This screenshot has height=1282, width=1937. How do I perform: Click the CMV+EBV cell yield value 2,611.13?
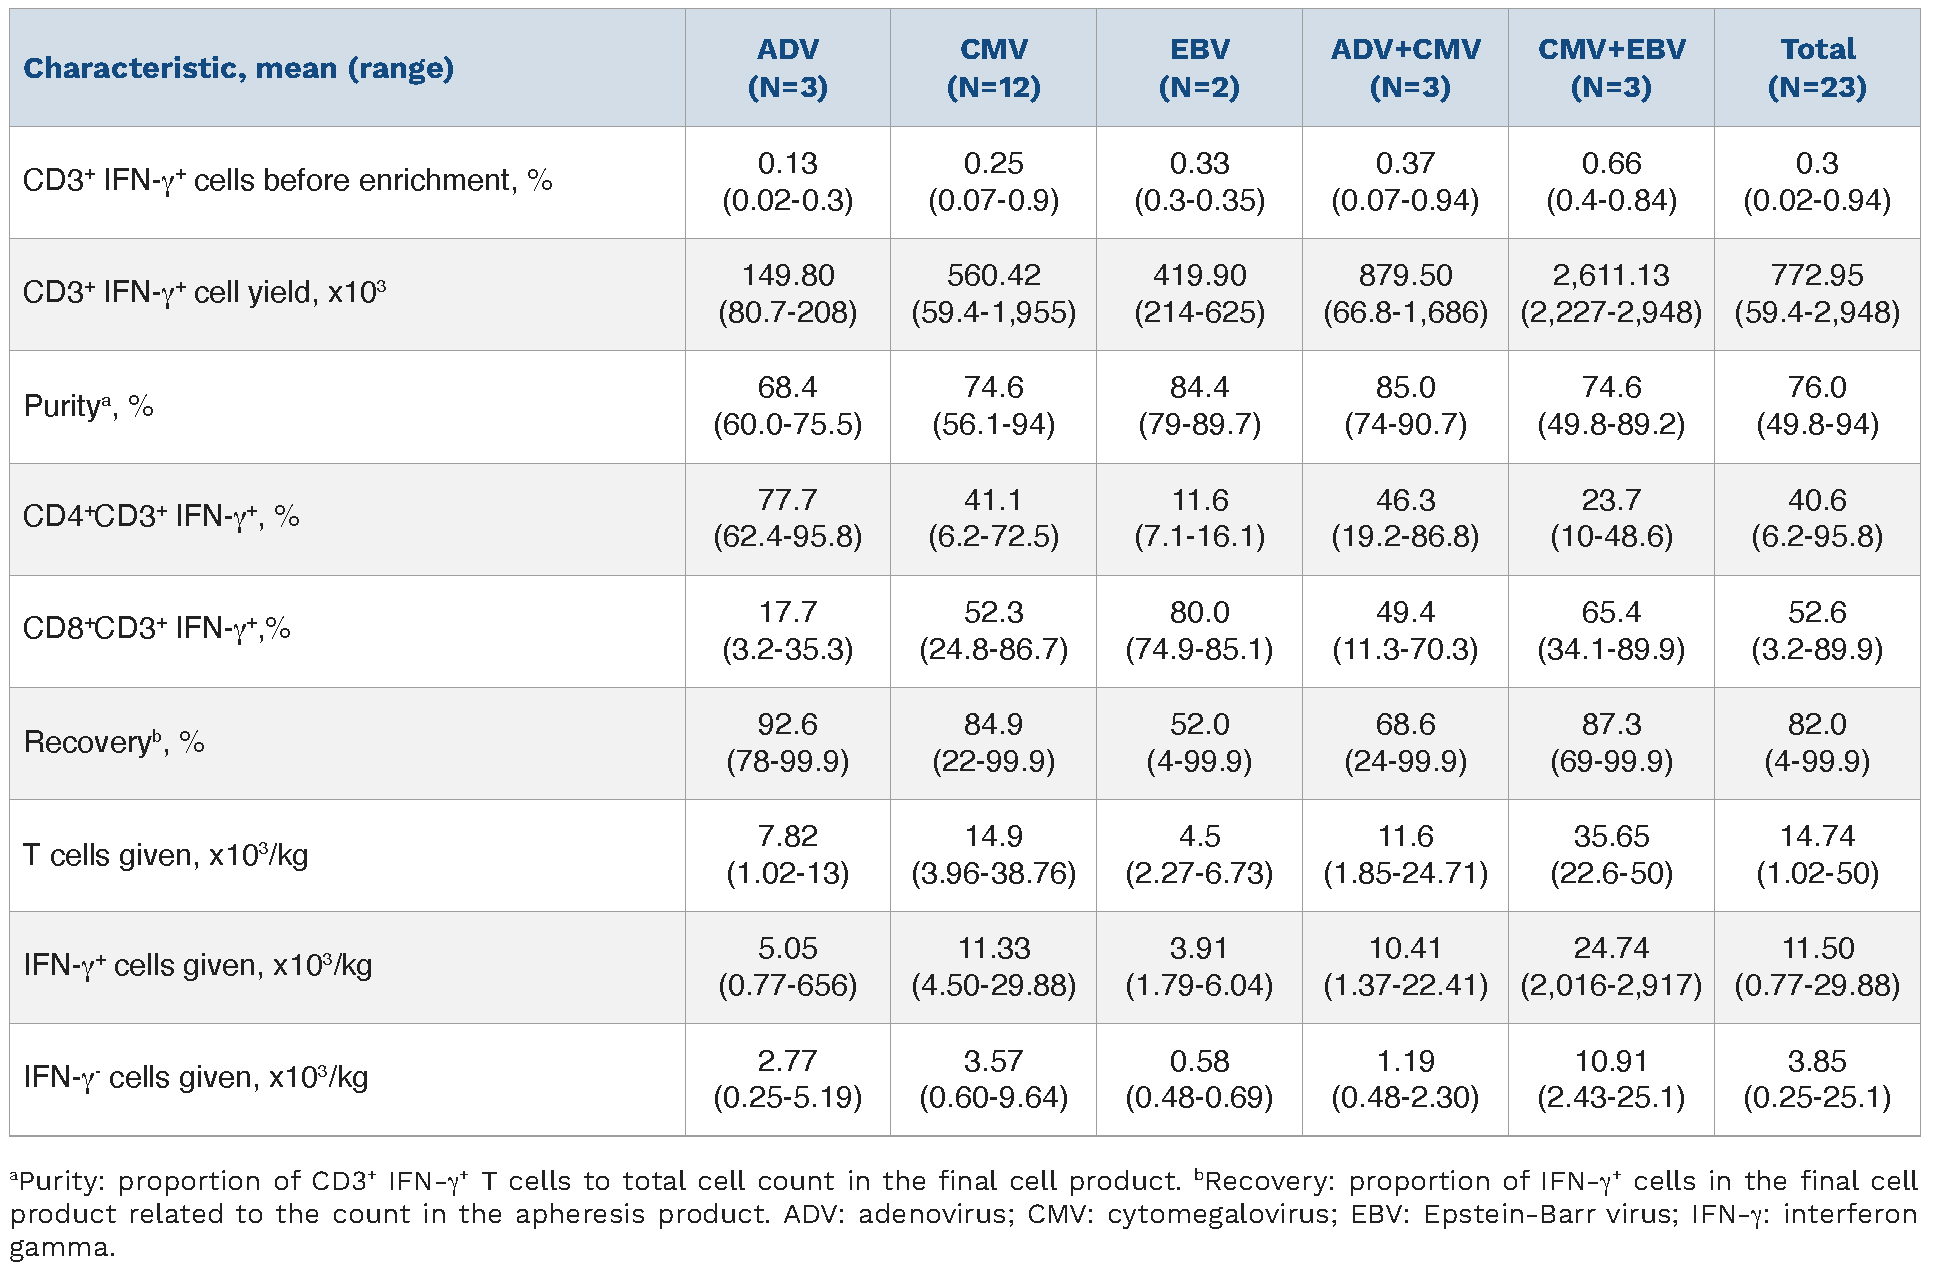pos(1611,276)
